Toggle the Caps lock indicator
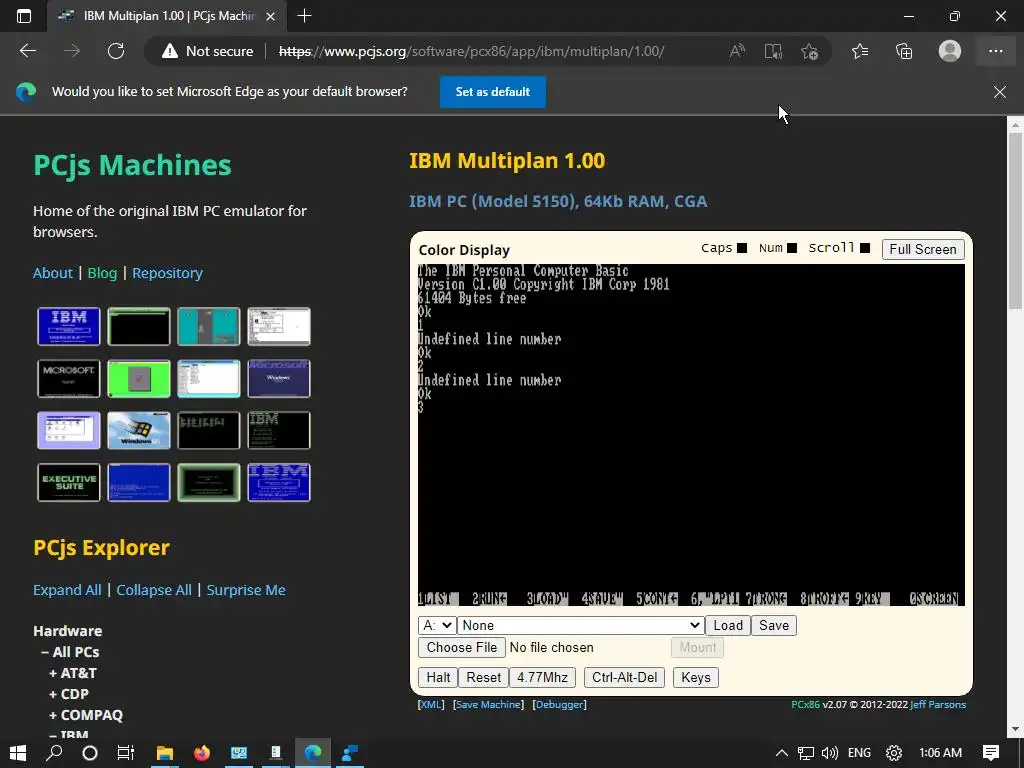Image resolution: width=1024 pixels, height=768 pixels. pos(742,248)
